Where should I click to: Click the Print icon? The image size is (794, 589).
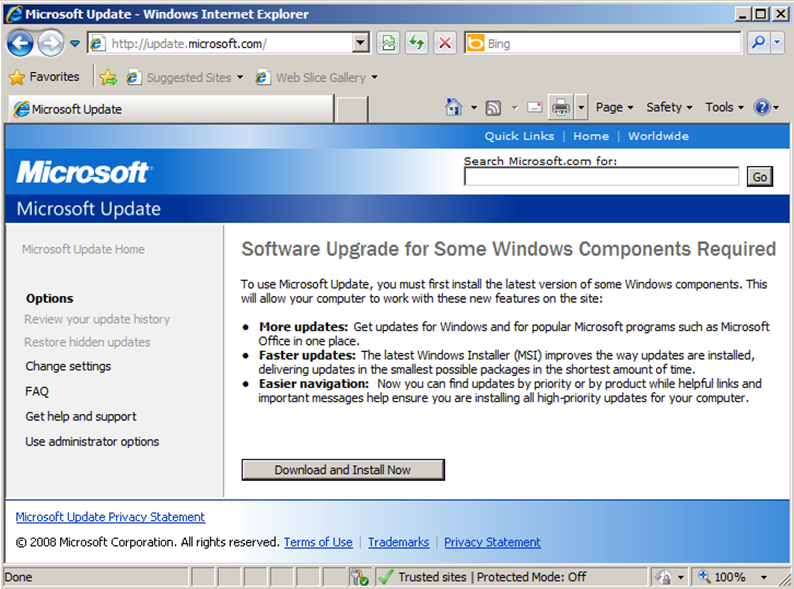point(561,107)
